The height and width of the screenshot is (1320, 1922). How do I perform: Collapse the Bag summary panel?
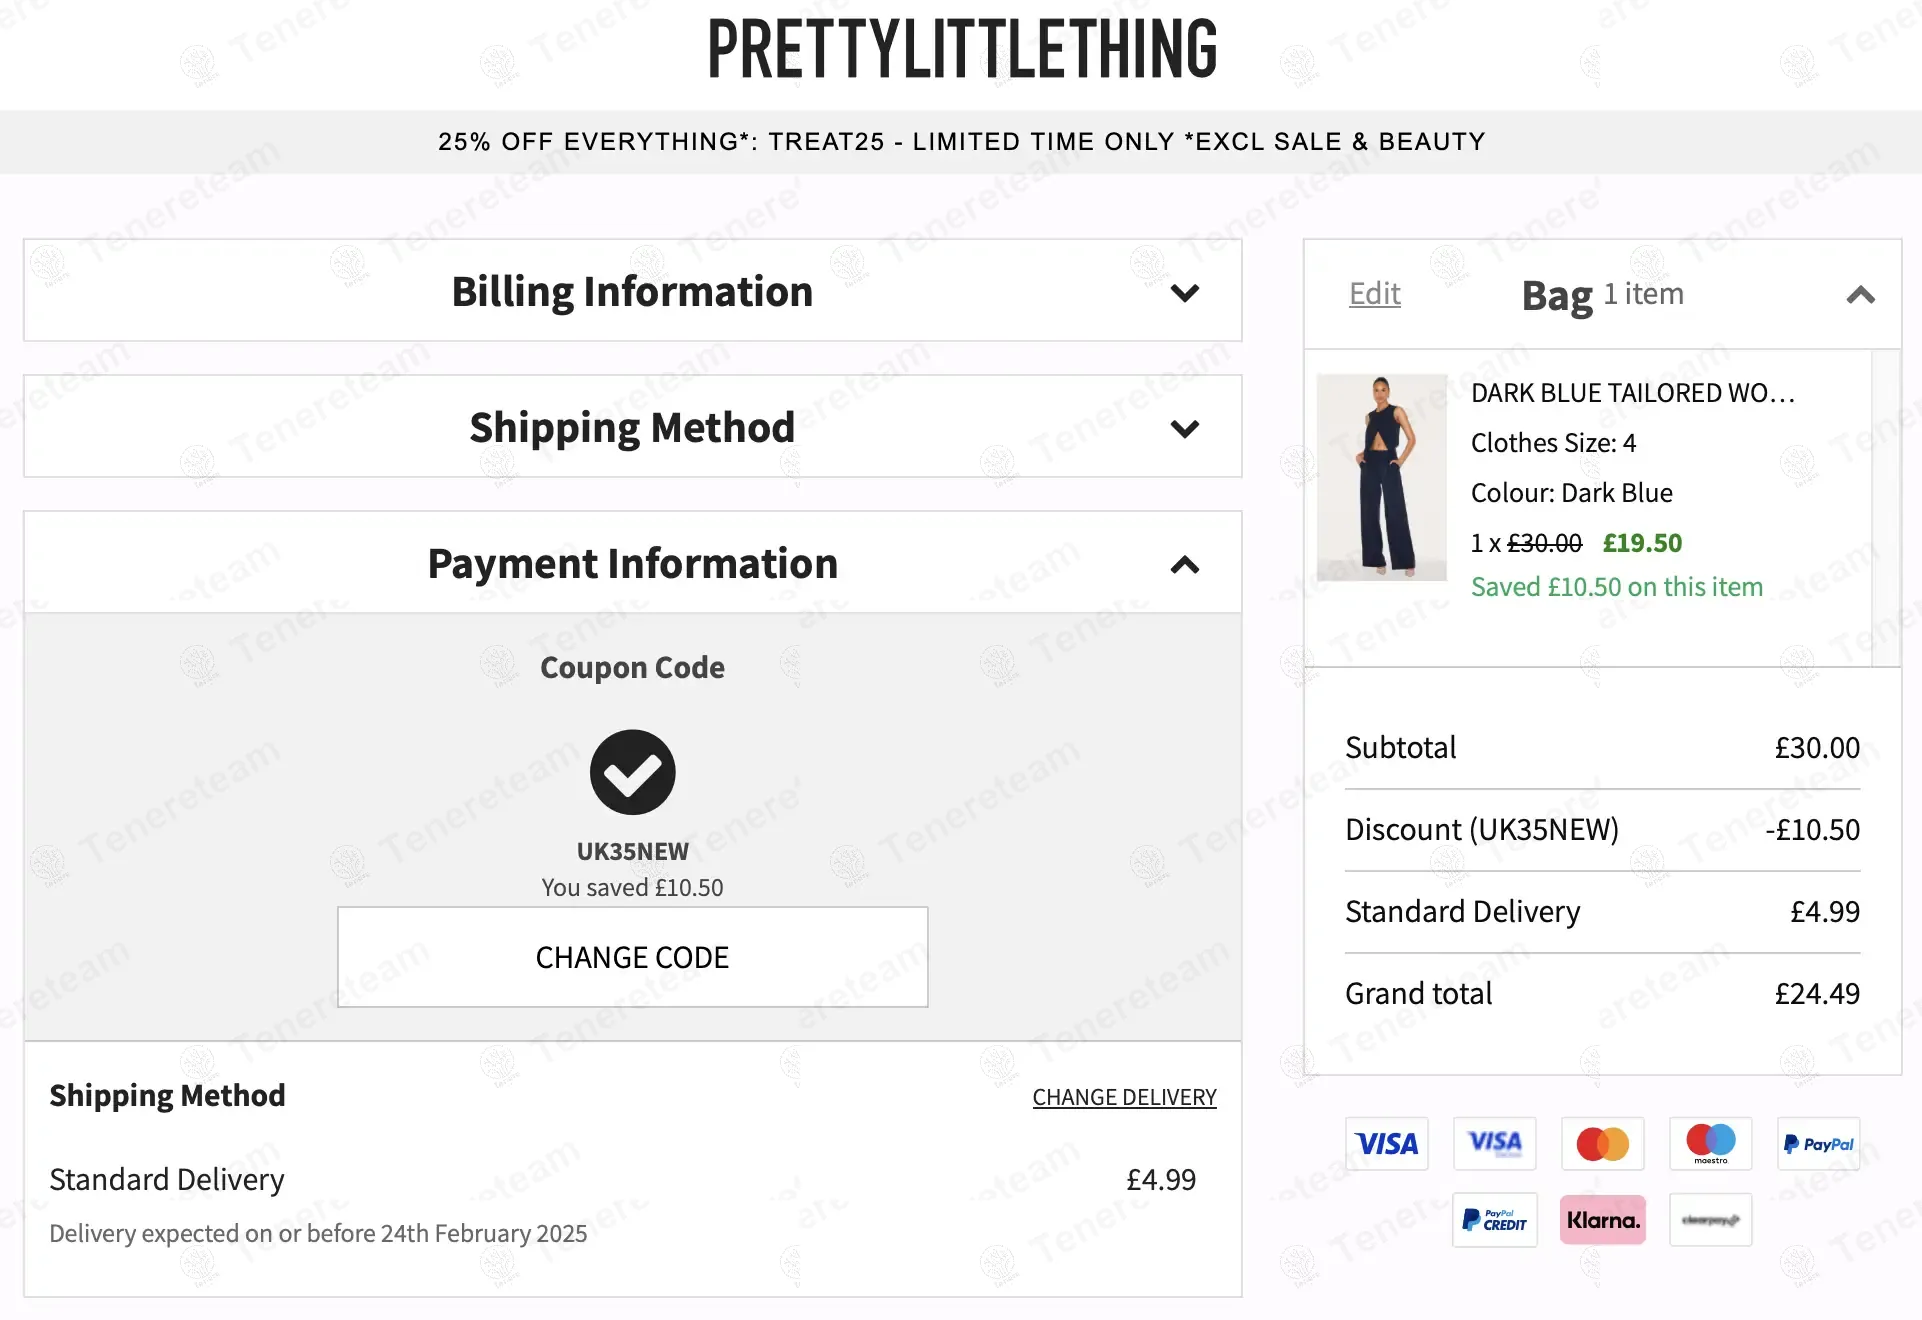pos(1860,295)
